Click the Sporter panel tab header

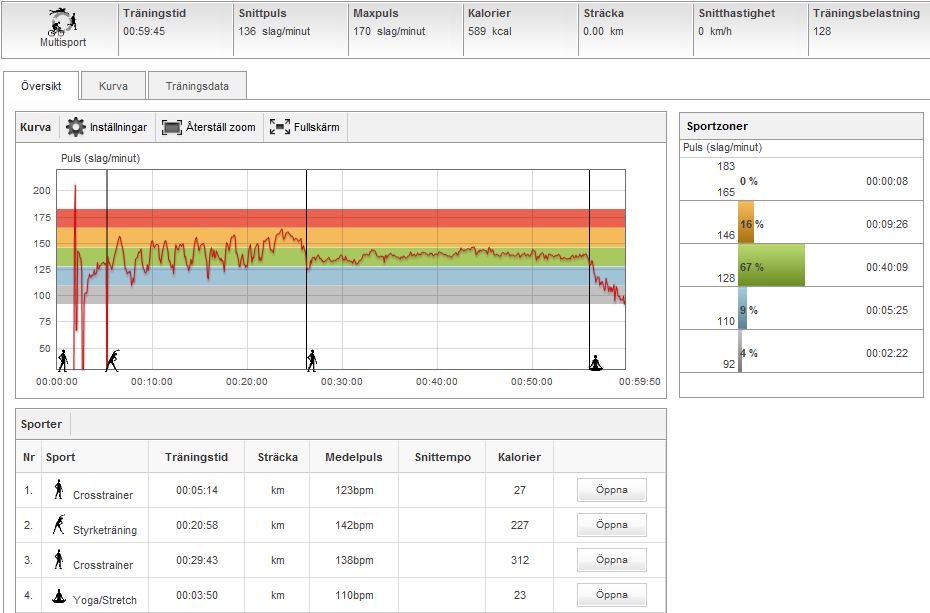point(42,424)
